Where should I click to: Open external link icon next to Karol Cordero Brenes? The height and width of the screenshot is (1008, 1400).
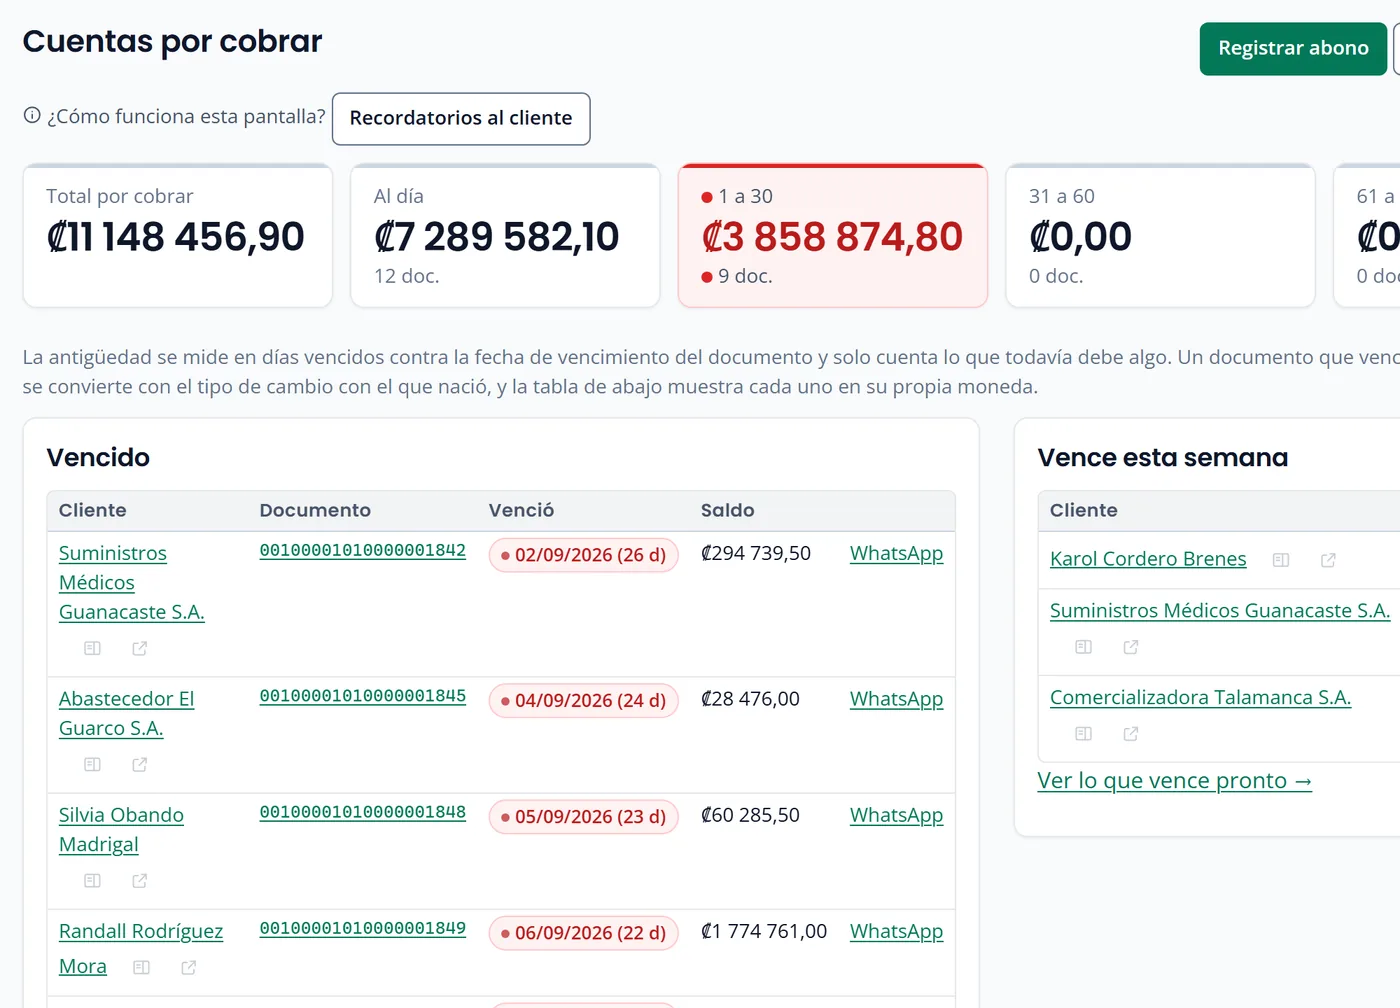[1328, 560]
